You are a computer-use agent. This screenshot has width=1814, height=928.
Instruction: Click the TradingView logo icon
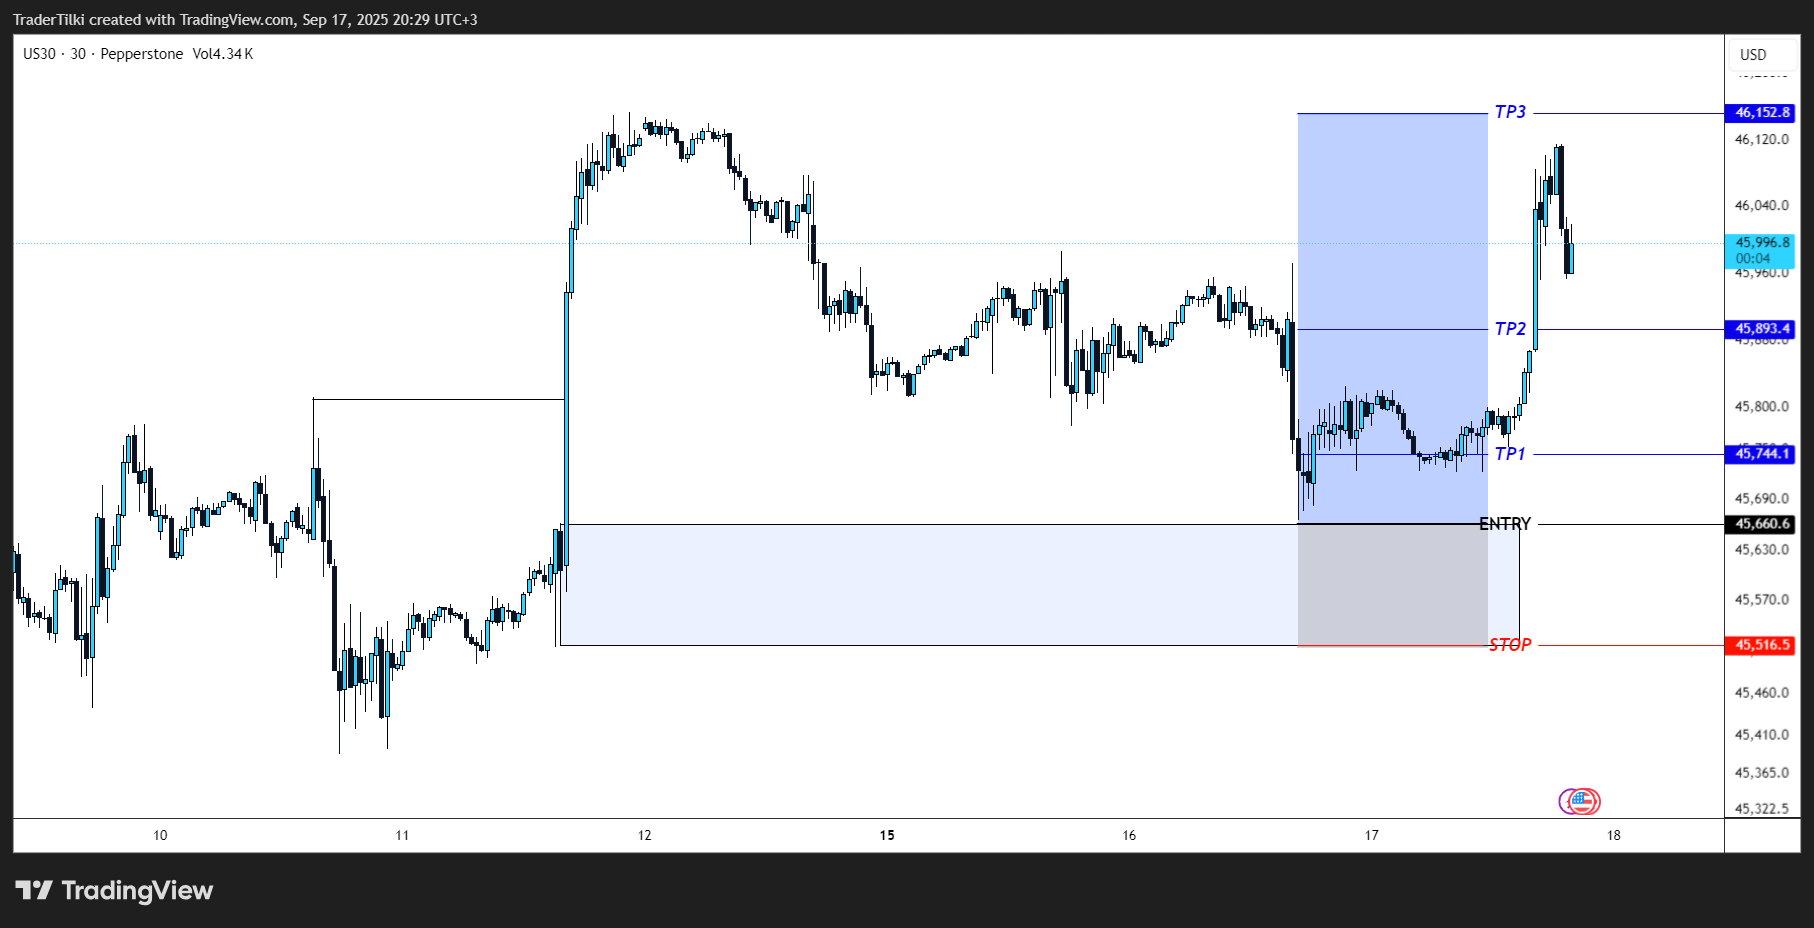(34, 890)
